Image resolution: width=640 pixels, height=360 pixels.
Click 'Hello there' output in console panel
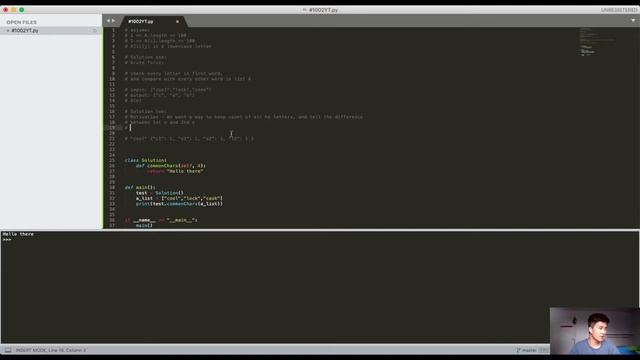pos(18,234)
